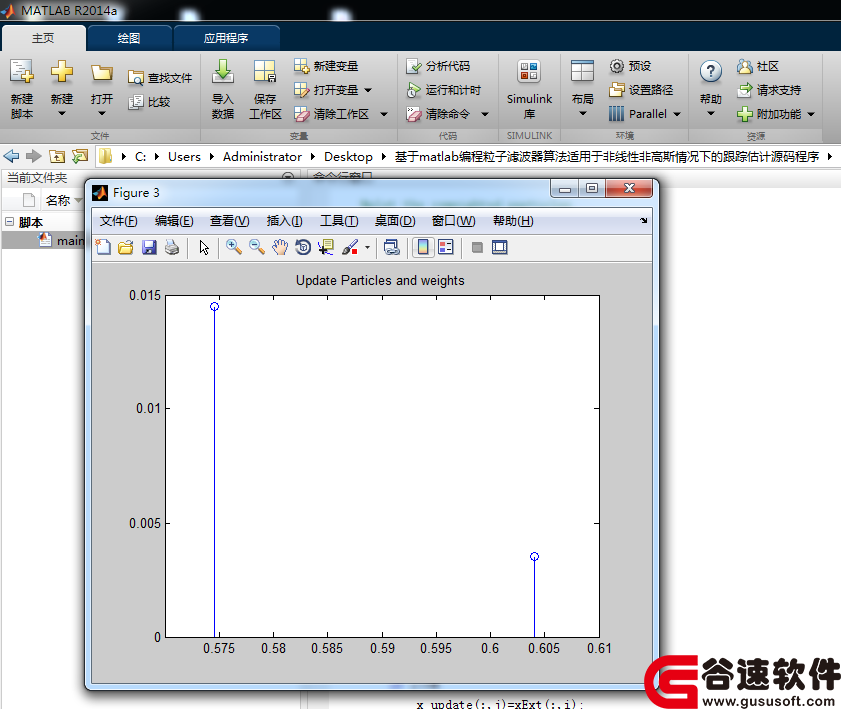Click Request Support (请求支持) button
Image resolution: width=841 pixels, height=709 pixels.
click(769, 90)
